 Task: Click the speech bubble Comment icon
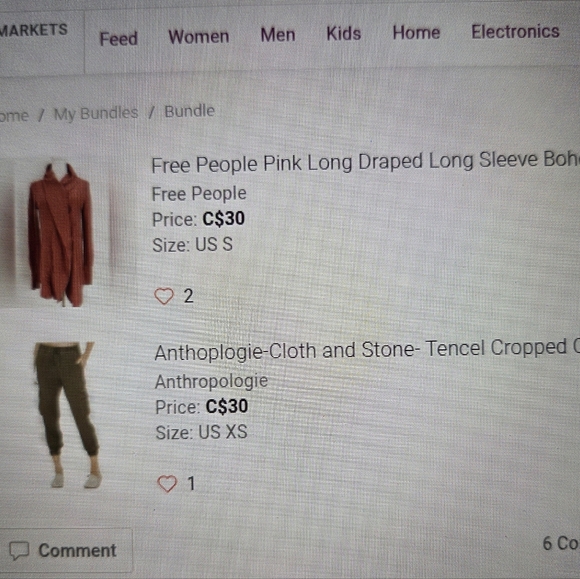[x=19, y=551]
